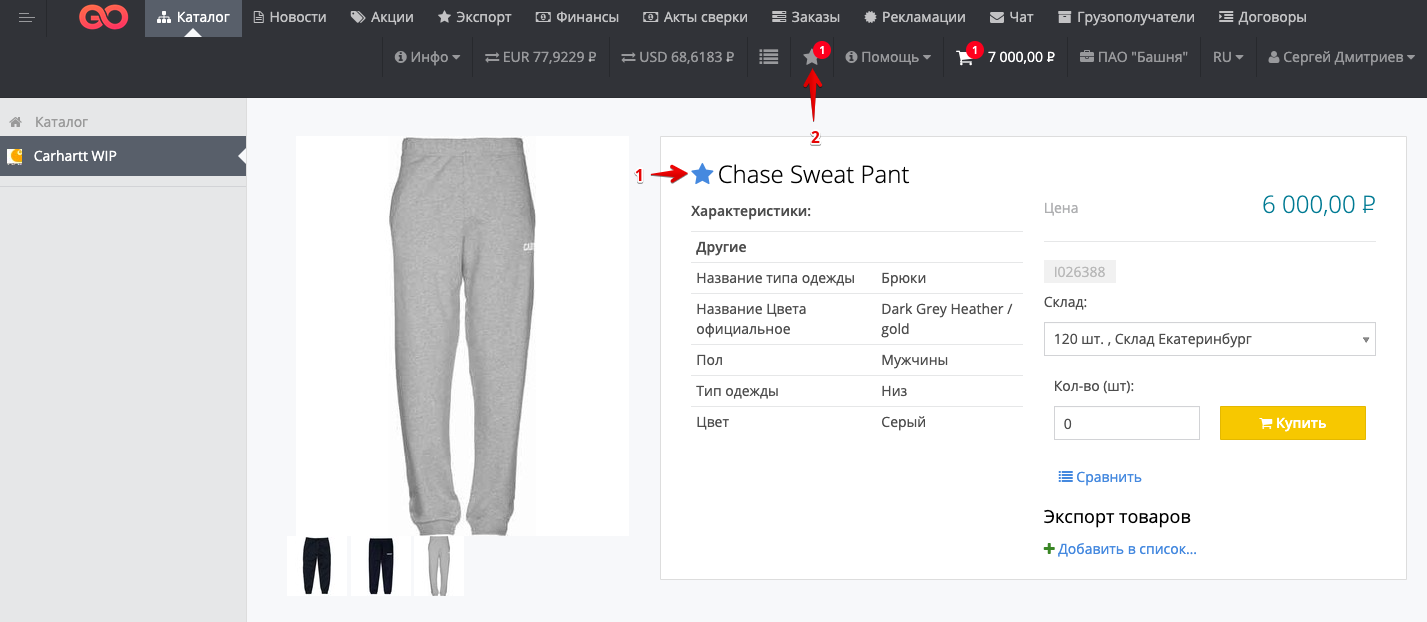1427x622 pixels.
Task: Click the hamburger menu icon
Action: pyautogui.click(x=27, y=17)
